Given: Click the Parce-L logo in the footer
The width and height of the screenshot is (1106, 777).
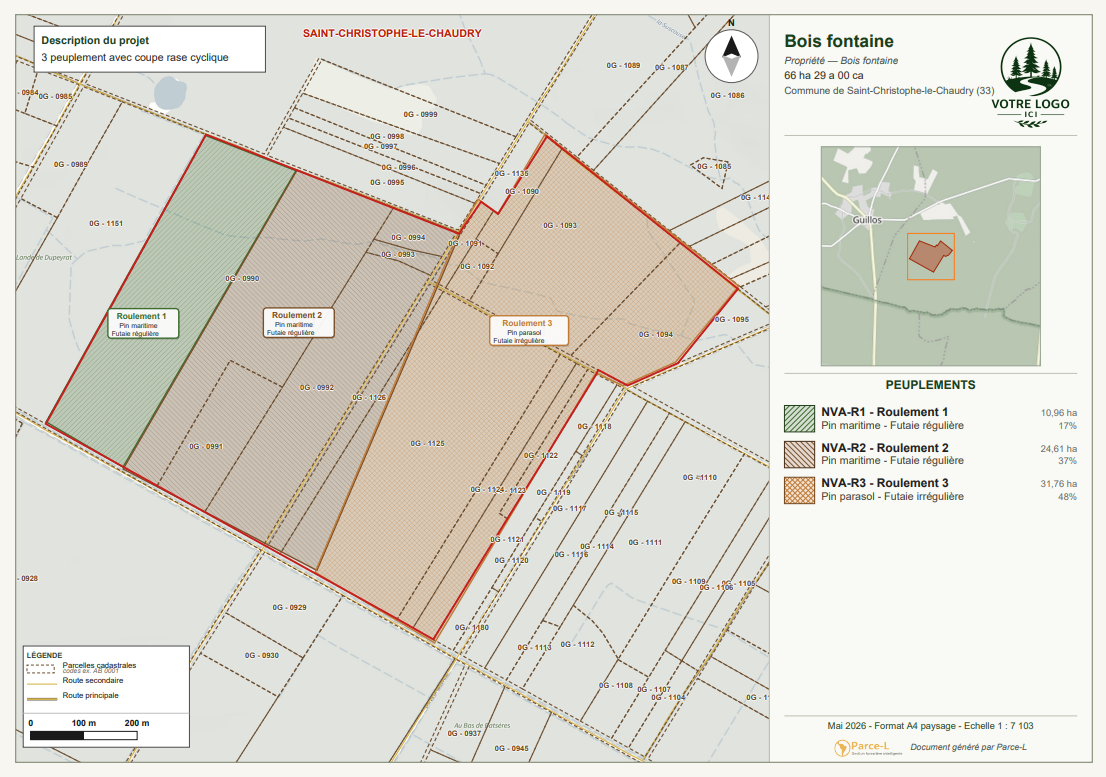Looking at the screenshot, I should (868, 747).
